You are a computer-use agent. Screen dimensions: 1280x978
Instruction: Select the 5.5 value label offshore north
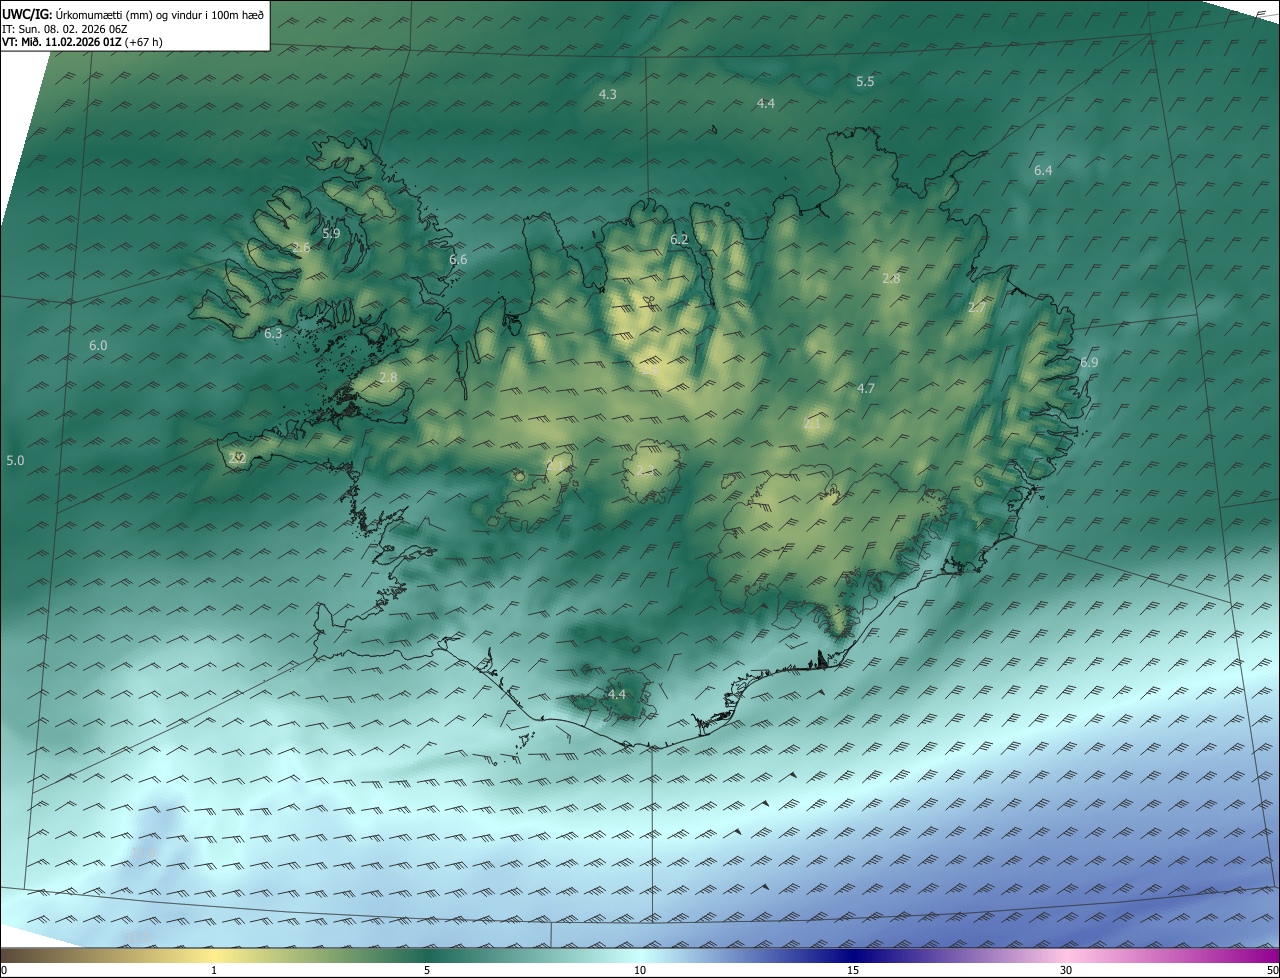(x=865, y=81)
